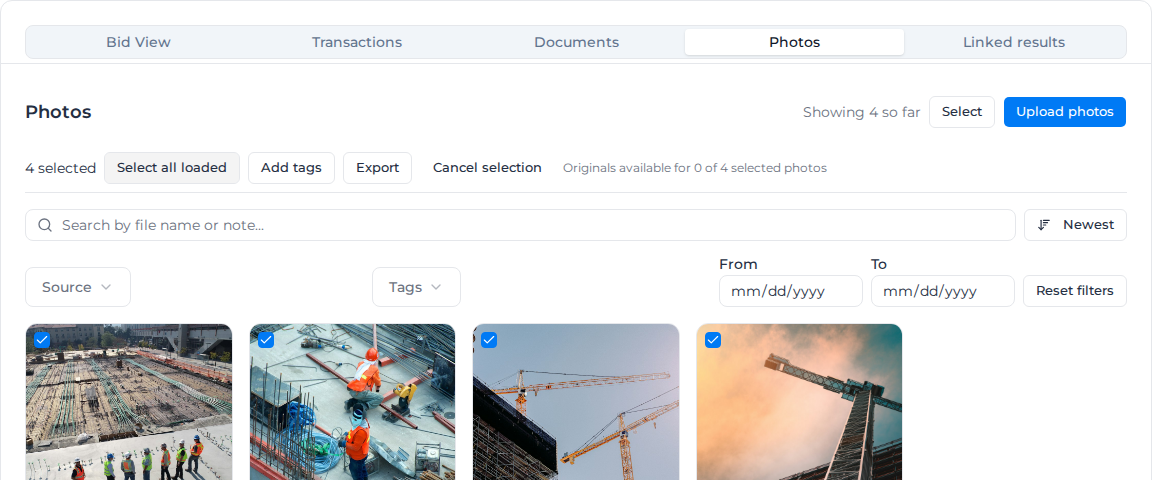Viewport: 1152px width, 480px height.
Task: Uncheck the yellow tower cranes photo
Action: (x=489, y=340)
